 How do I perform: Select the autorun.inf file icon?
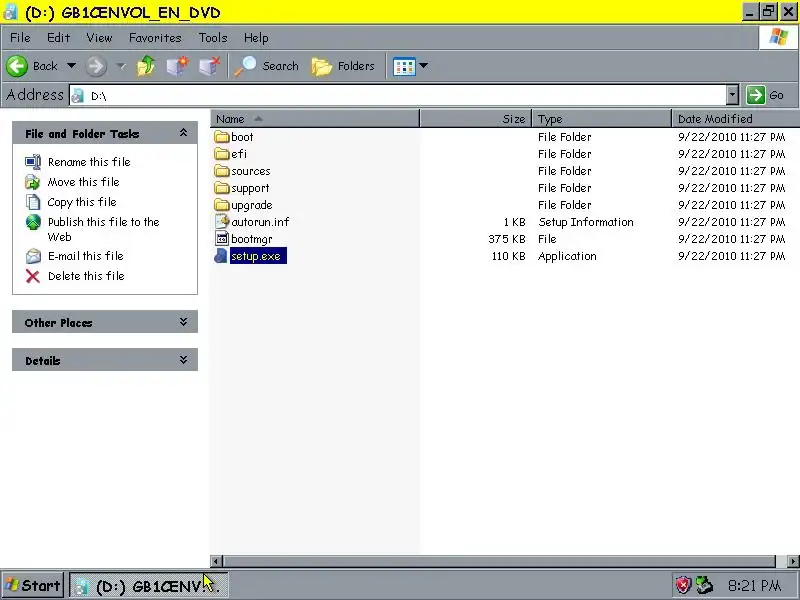click(222, 221)
